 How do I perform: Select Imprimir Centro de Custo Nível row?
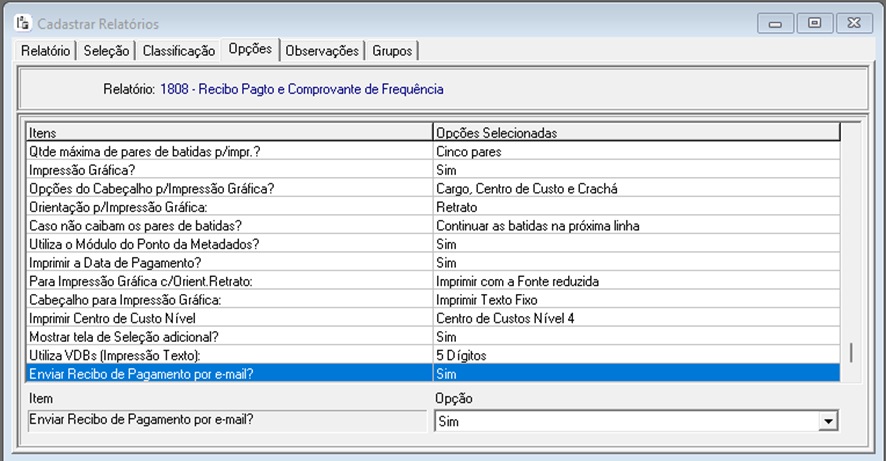point(228,319)
